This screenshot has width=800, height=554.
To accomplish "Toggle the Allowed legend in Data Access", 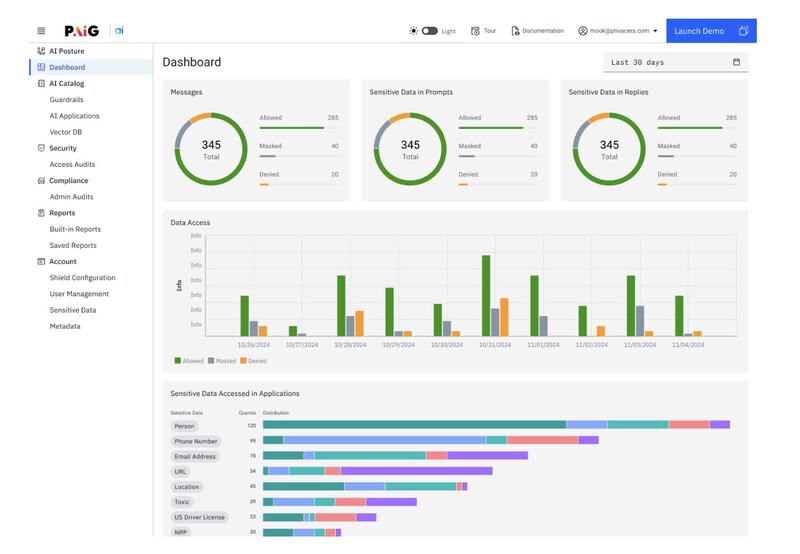I will [x=189, y=360].
